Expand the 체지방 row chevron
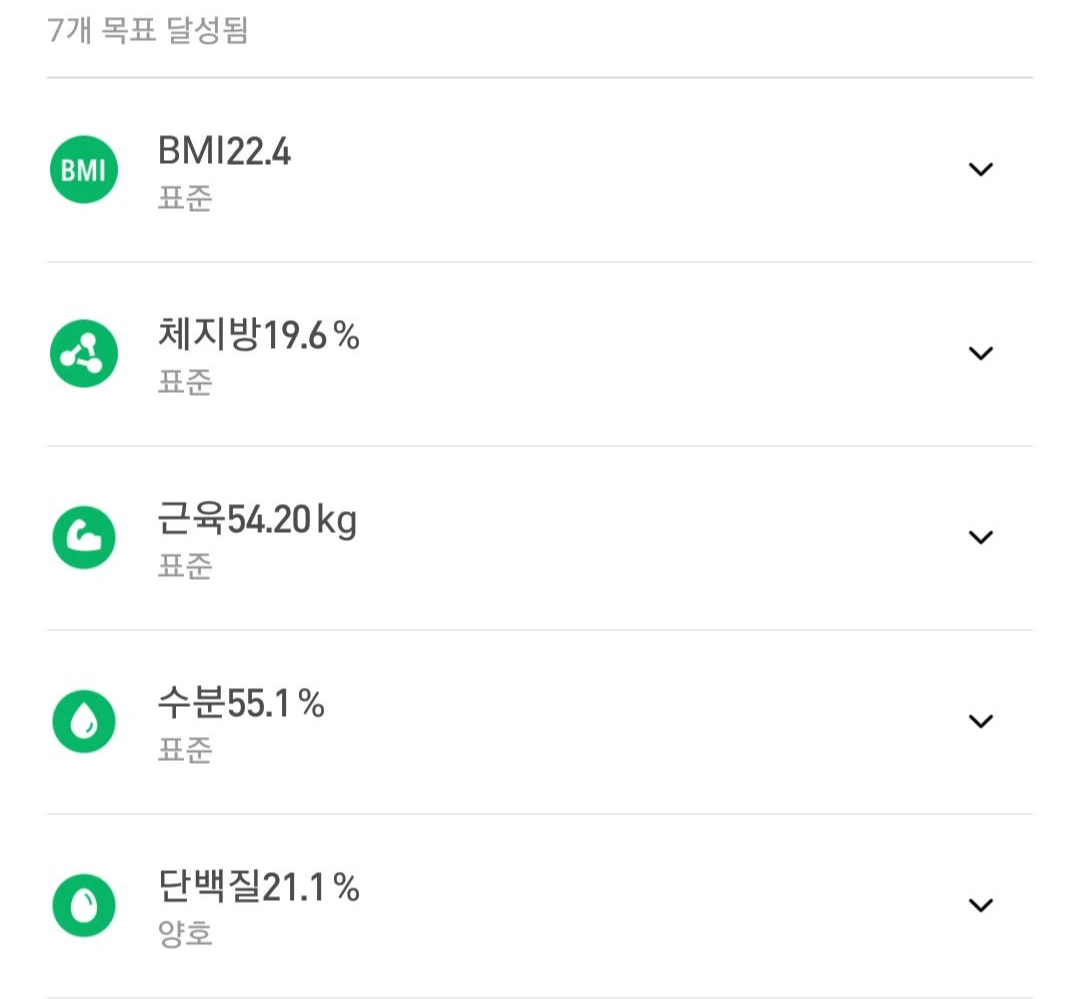The image size is (1080, 999). 981,353
